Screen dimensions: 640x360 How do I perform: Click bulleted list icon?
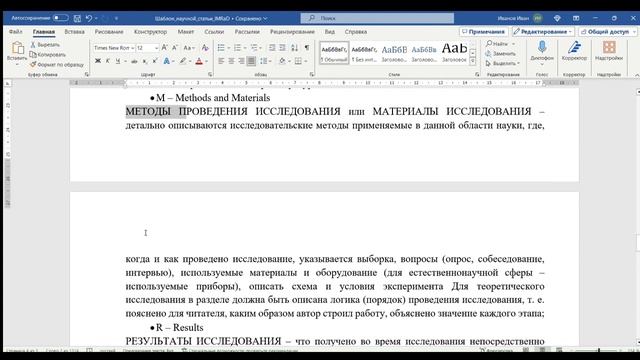(221, 48)
